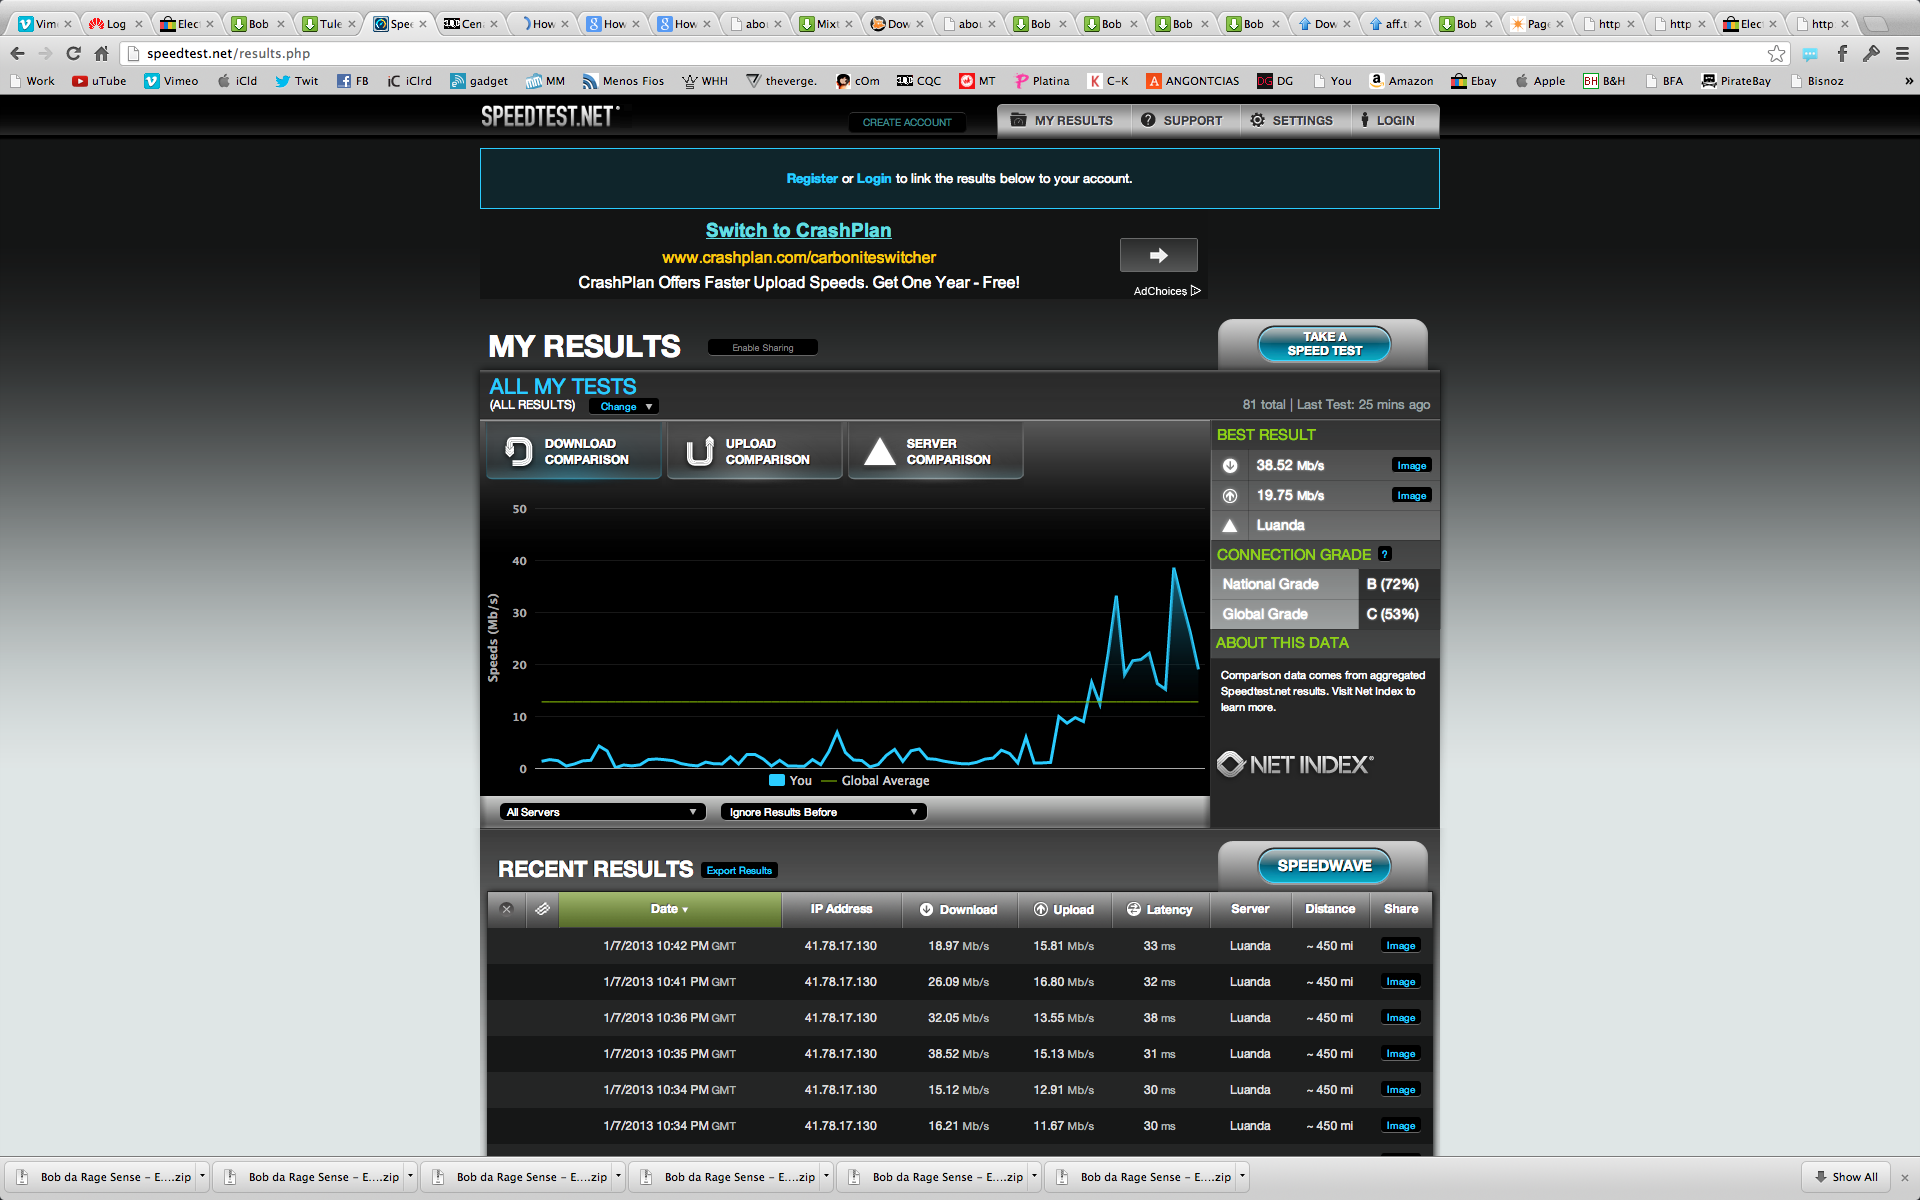The width and height of the screenshot is (1920, 1200).
Task: Open the Amazon bookmark
Action: [x=1401, y=81]
